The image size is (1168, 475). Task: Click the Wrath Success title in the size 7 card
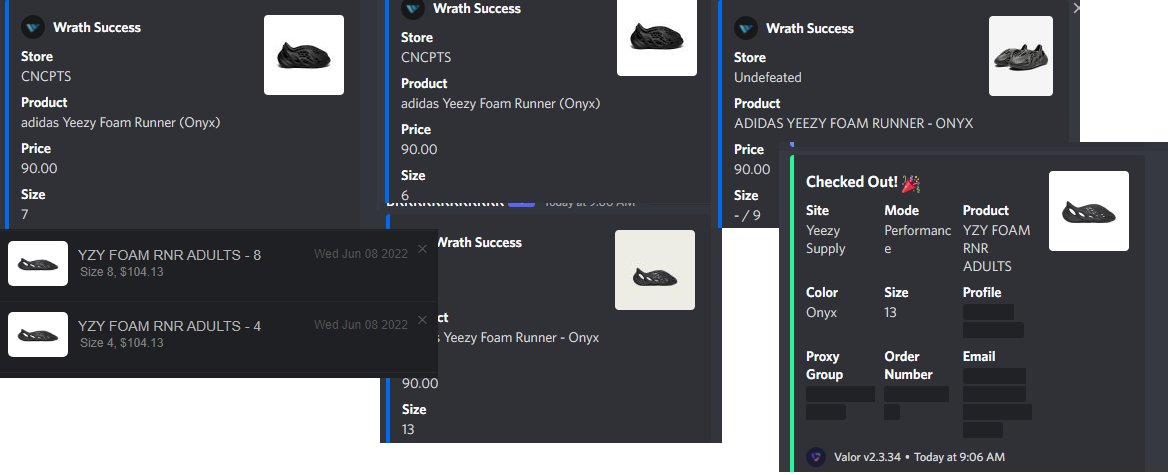[x=97, y=28]
